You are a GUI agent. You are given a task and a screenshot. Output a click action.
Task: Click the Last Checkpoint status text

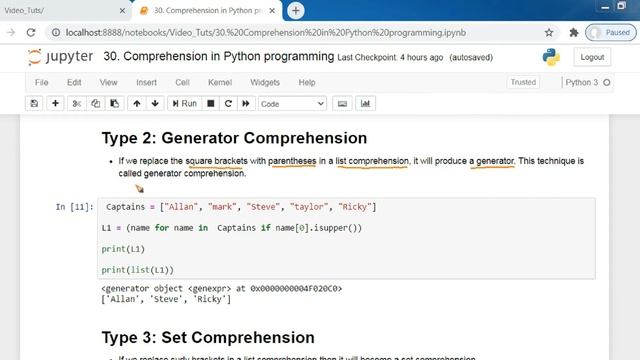tap(390, 58)
